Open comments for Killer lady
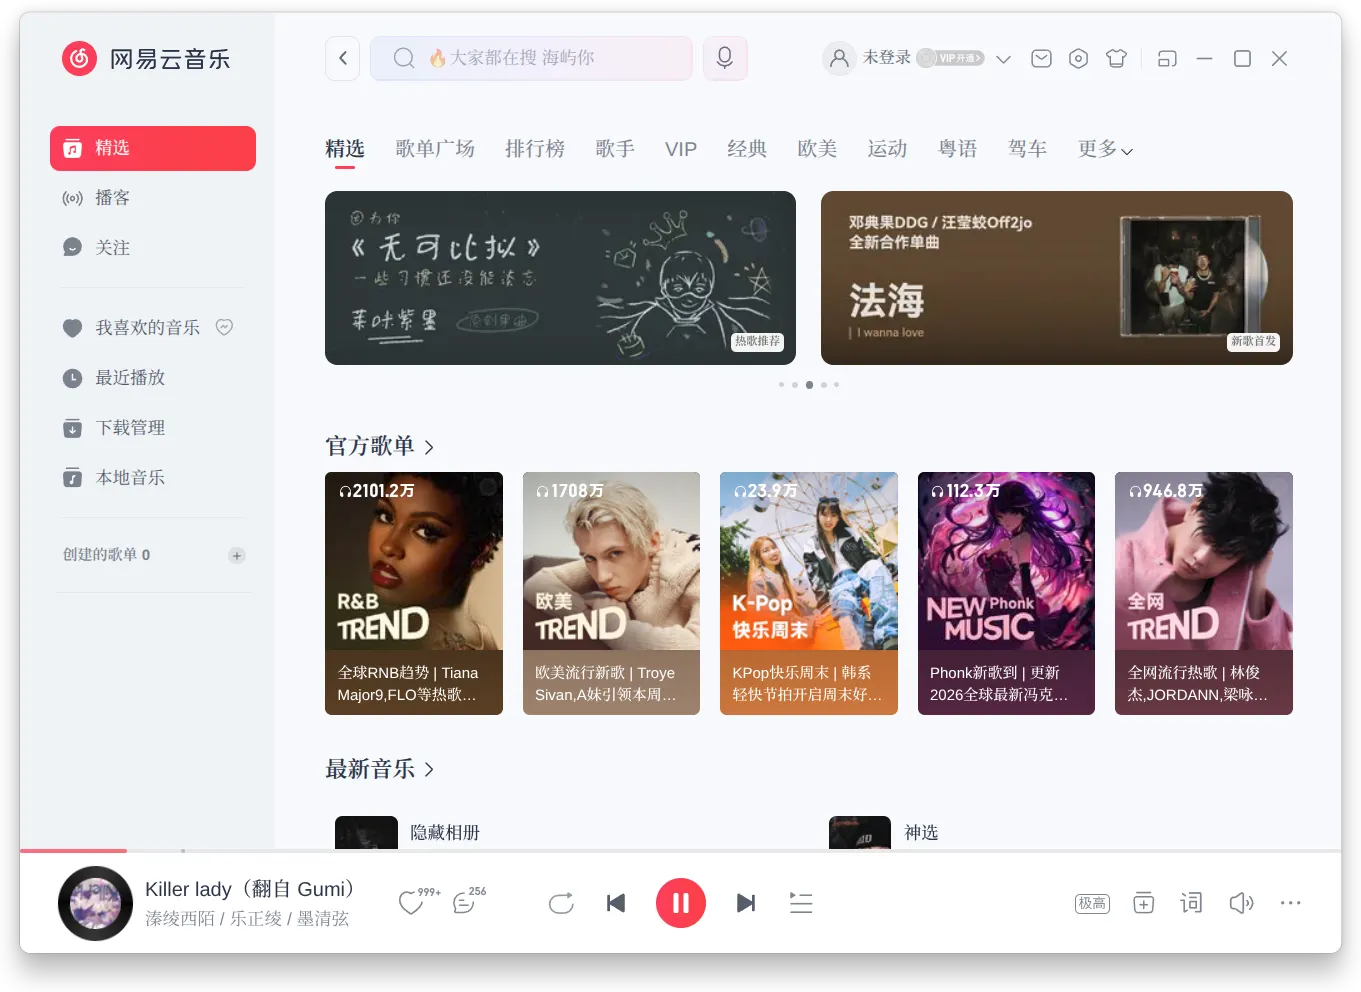The width and height of the screenshot is (1361, 992). pyautogui.click(x=464, y=903)
